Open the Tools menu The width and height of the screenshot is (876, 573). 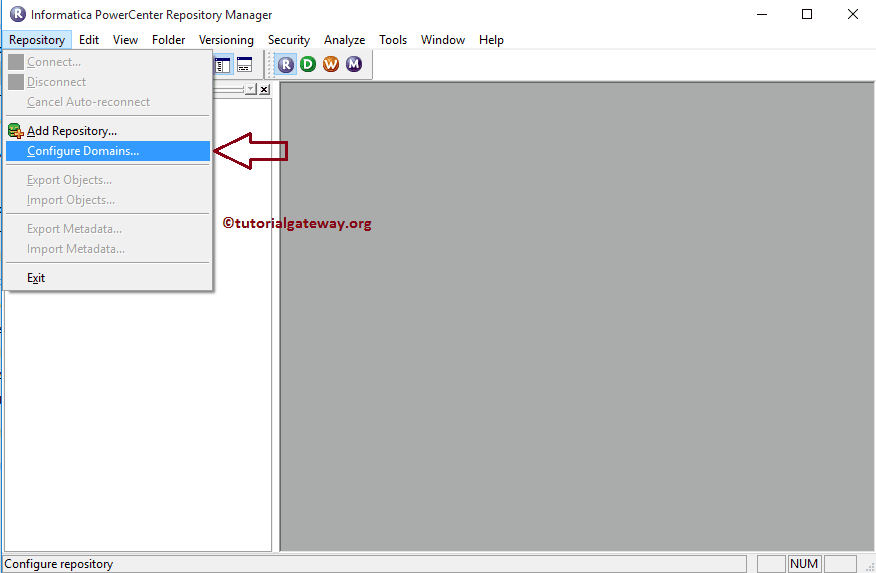pyautogui.click(x=393, y=40)
